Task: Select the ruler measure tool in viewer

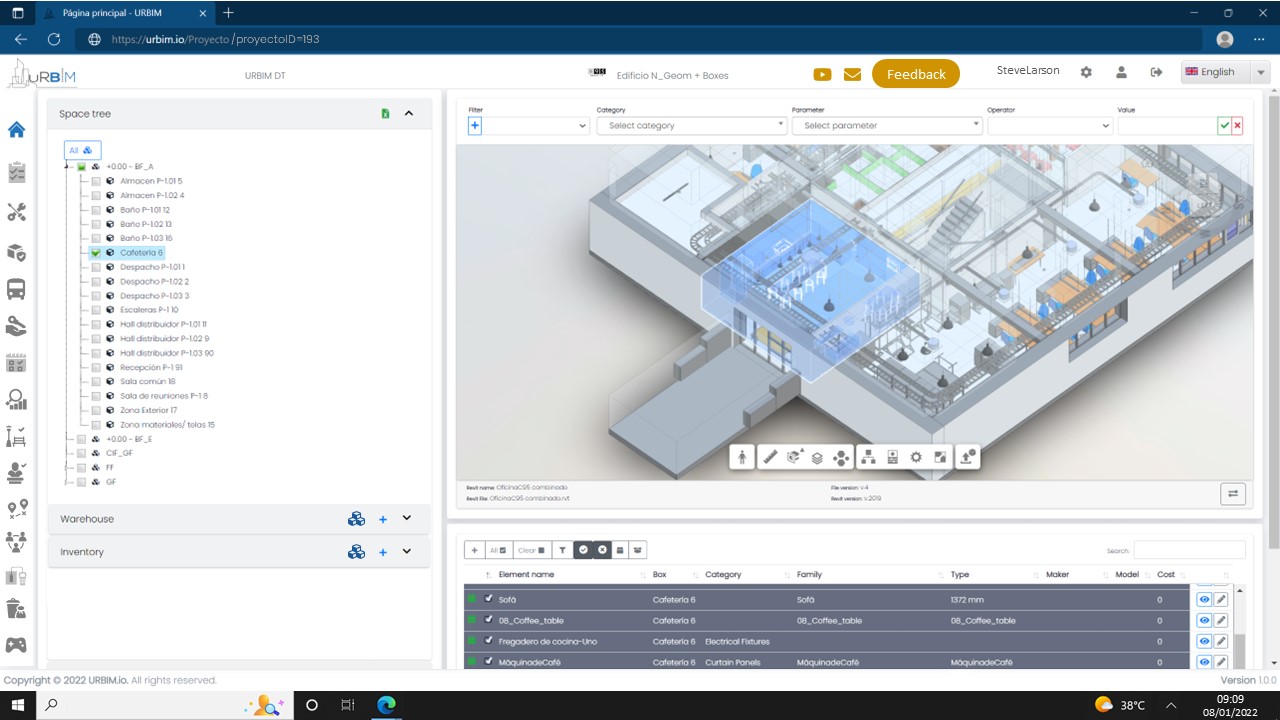Action: [x=770, y=457]
